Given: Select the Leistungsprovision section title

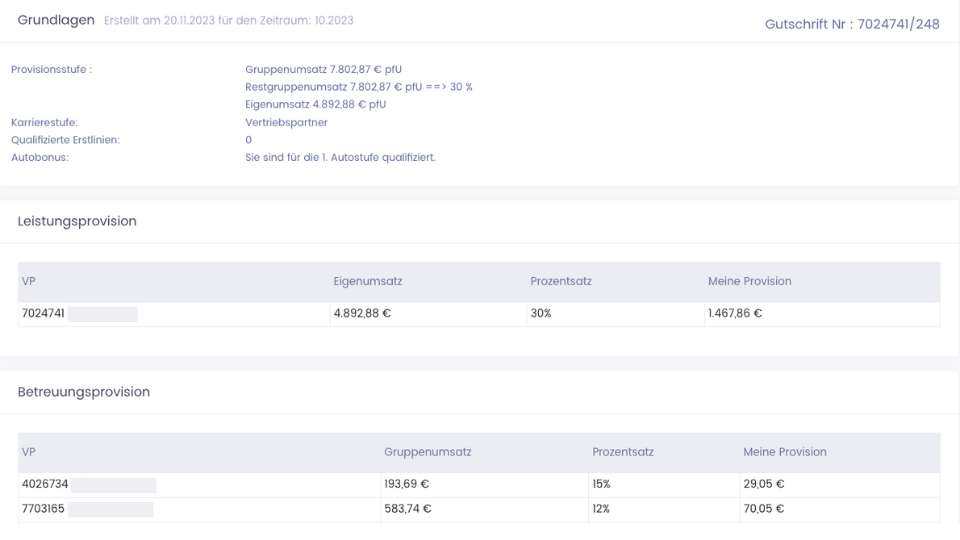Looking at the screenshot, I should coord(77,221).
